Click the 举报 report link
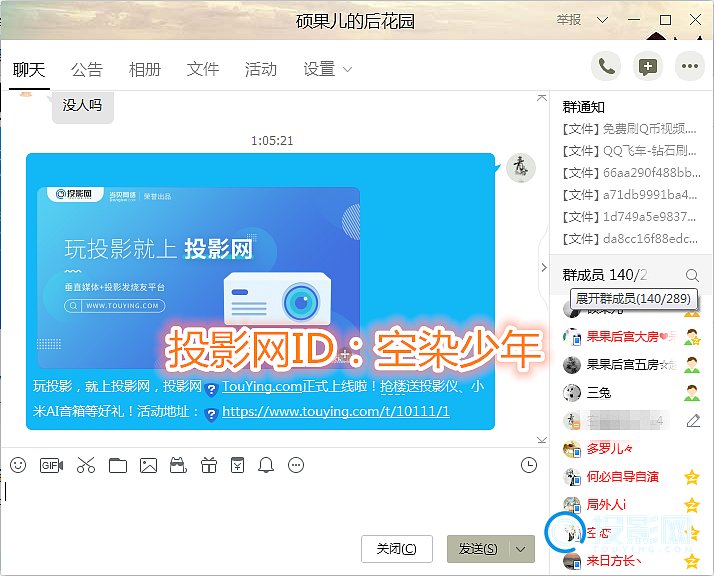This screenshot has width=714, height=576. 569,20
